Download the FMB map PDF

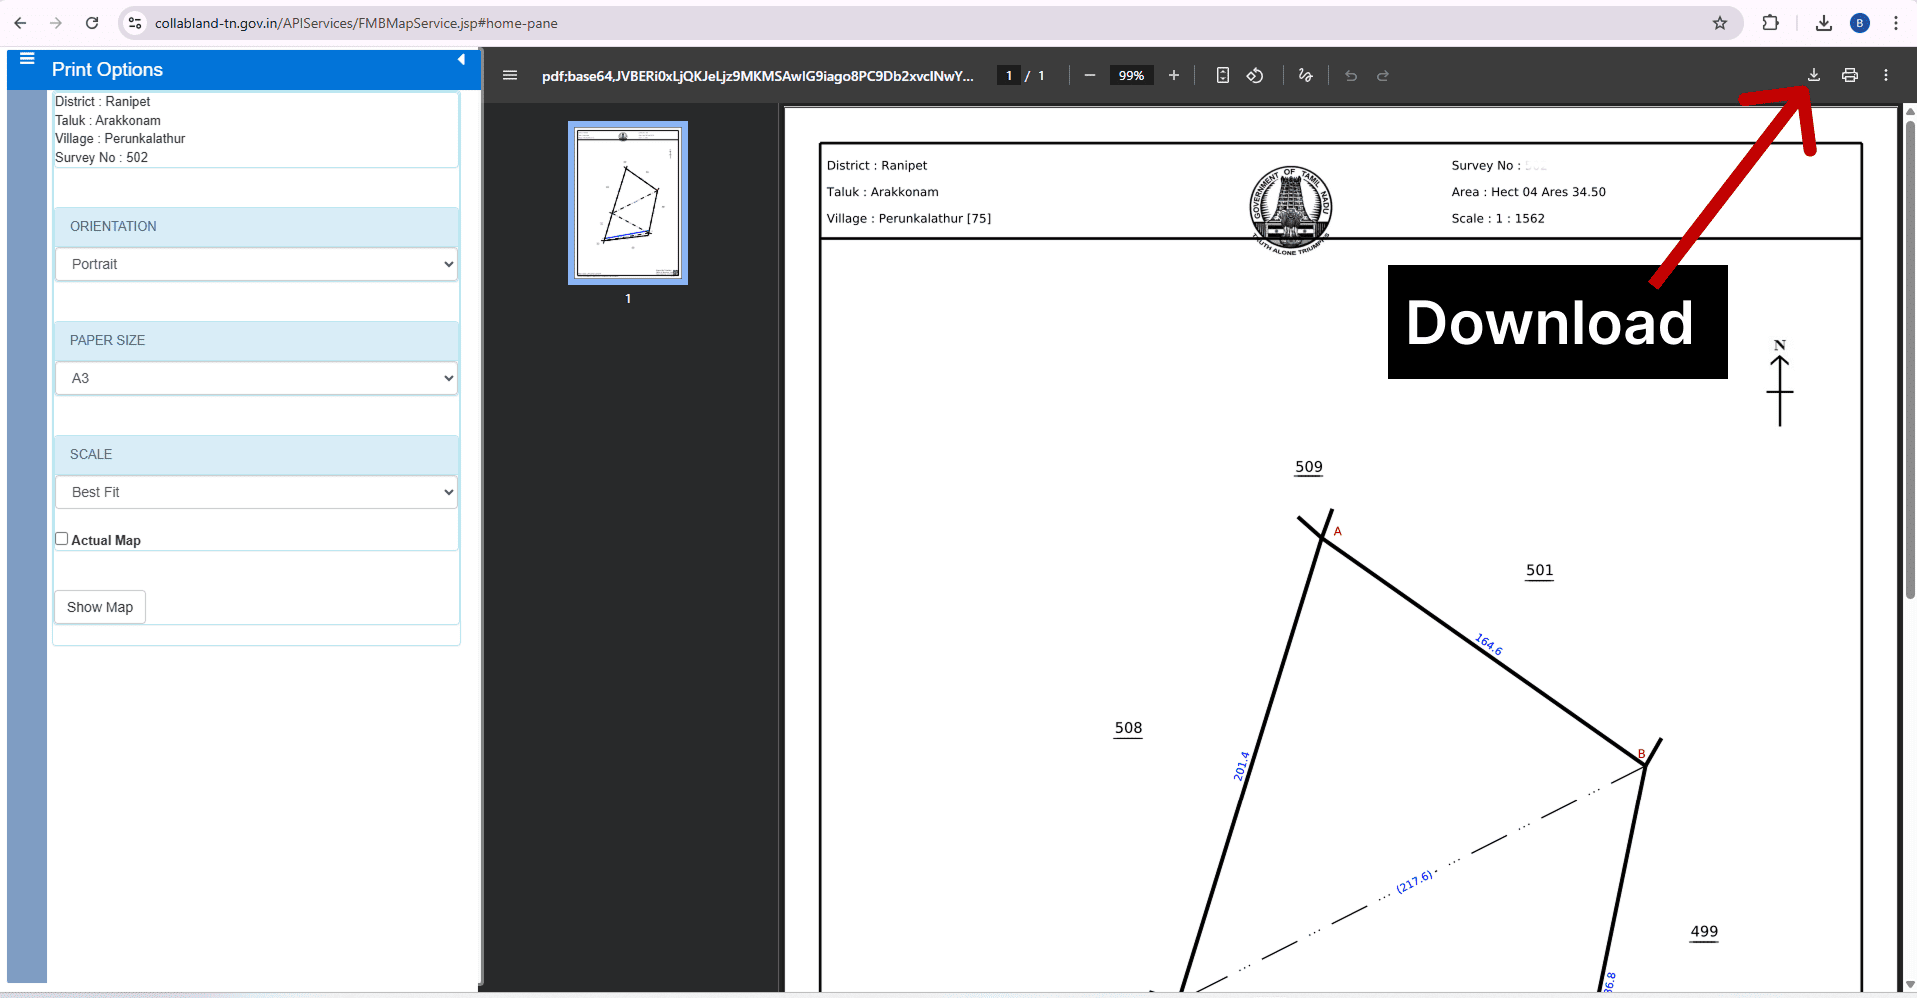1813,75
